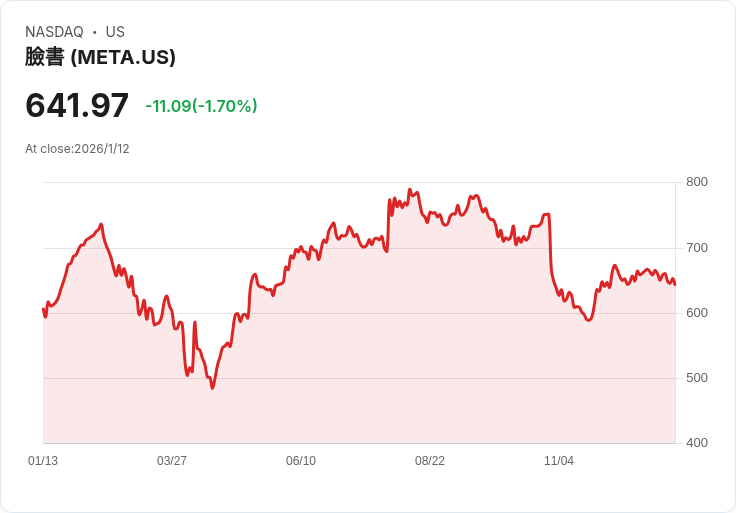
Task: Click the 800 y-axis label
Action: [696, 182]
